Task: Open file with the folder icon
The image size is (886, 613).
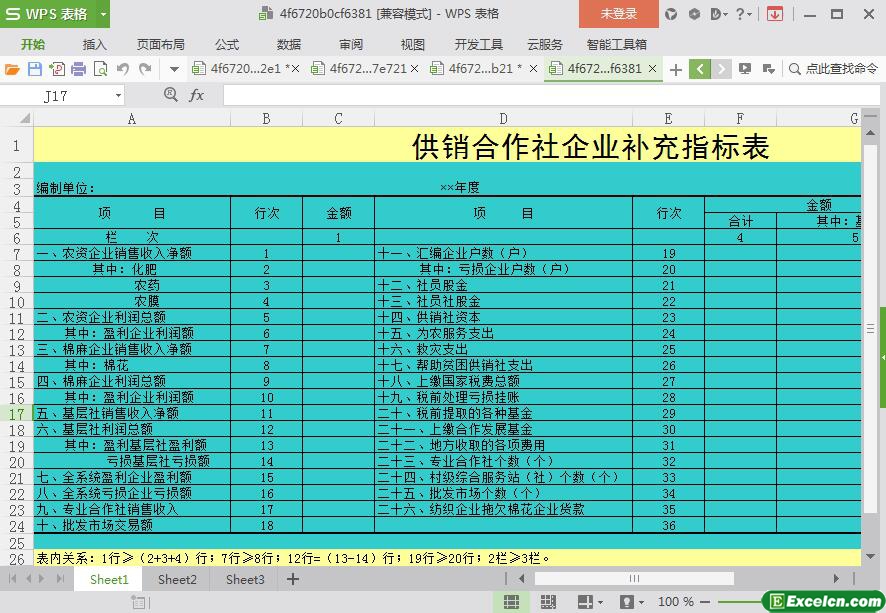Action: (x=12, y=69)
